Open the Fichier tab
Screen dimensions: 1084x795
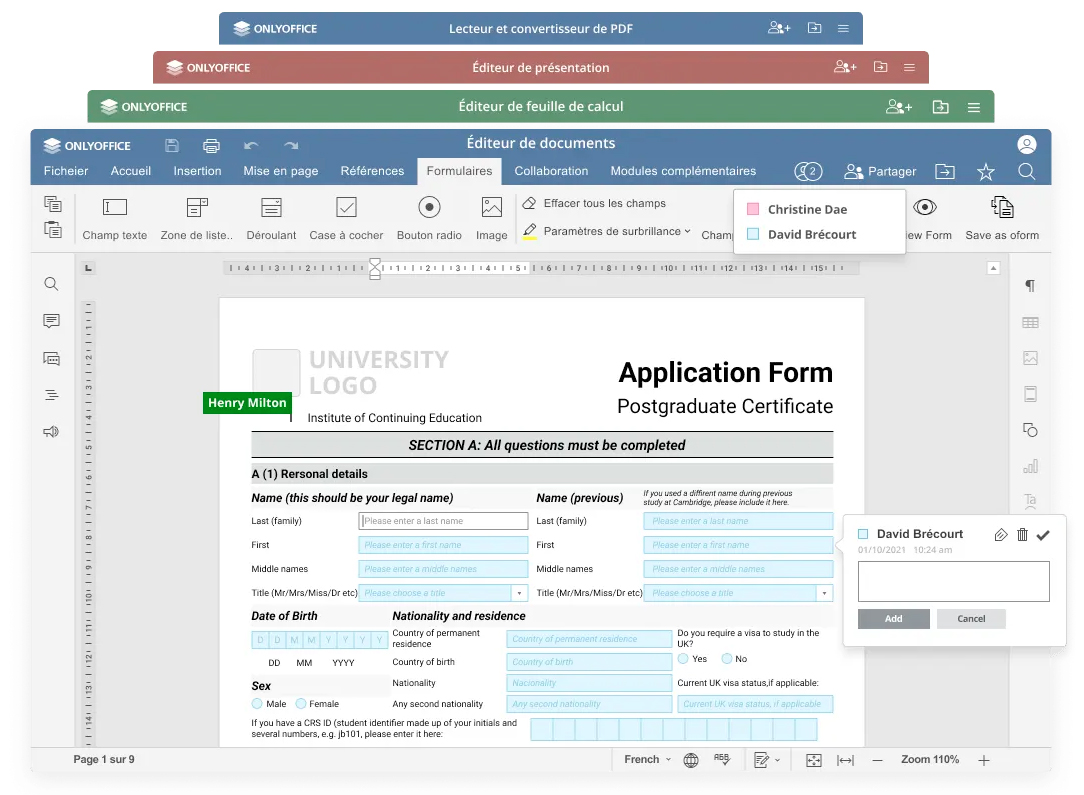(x=66, y=171)
